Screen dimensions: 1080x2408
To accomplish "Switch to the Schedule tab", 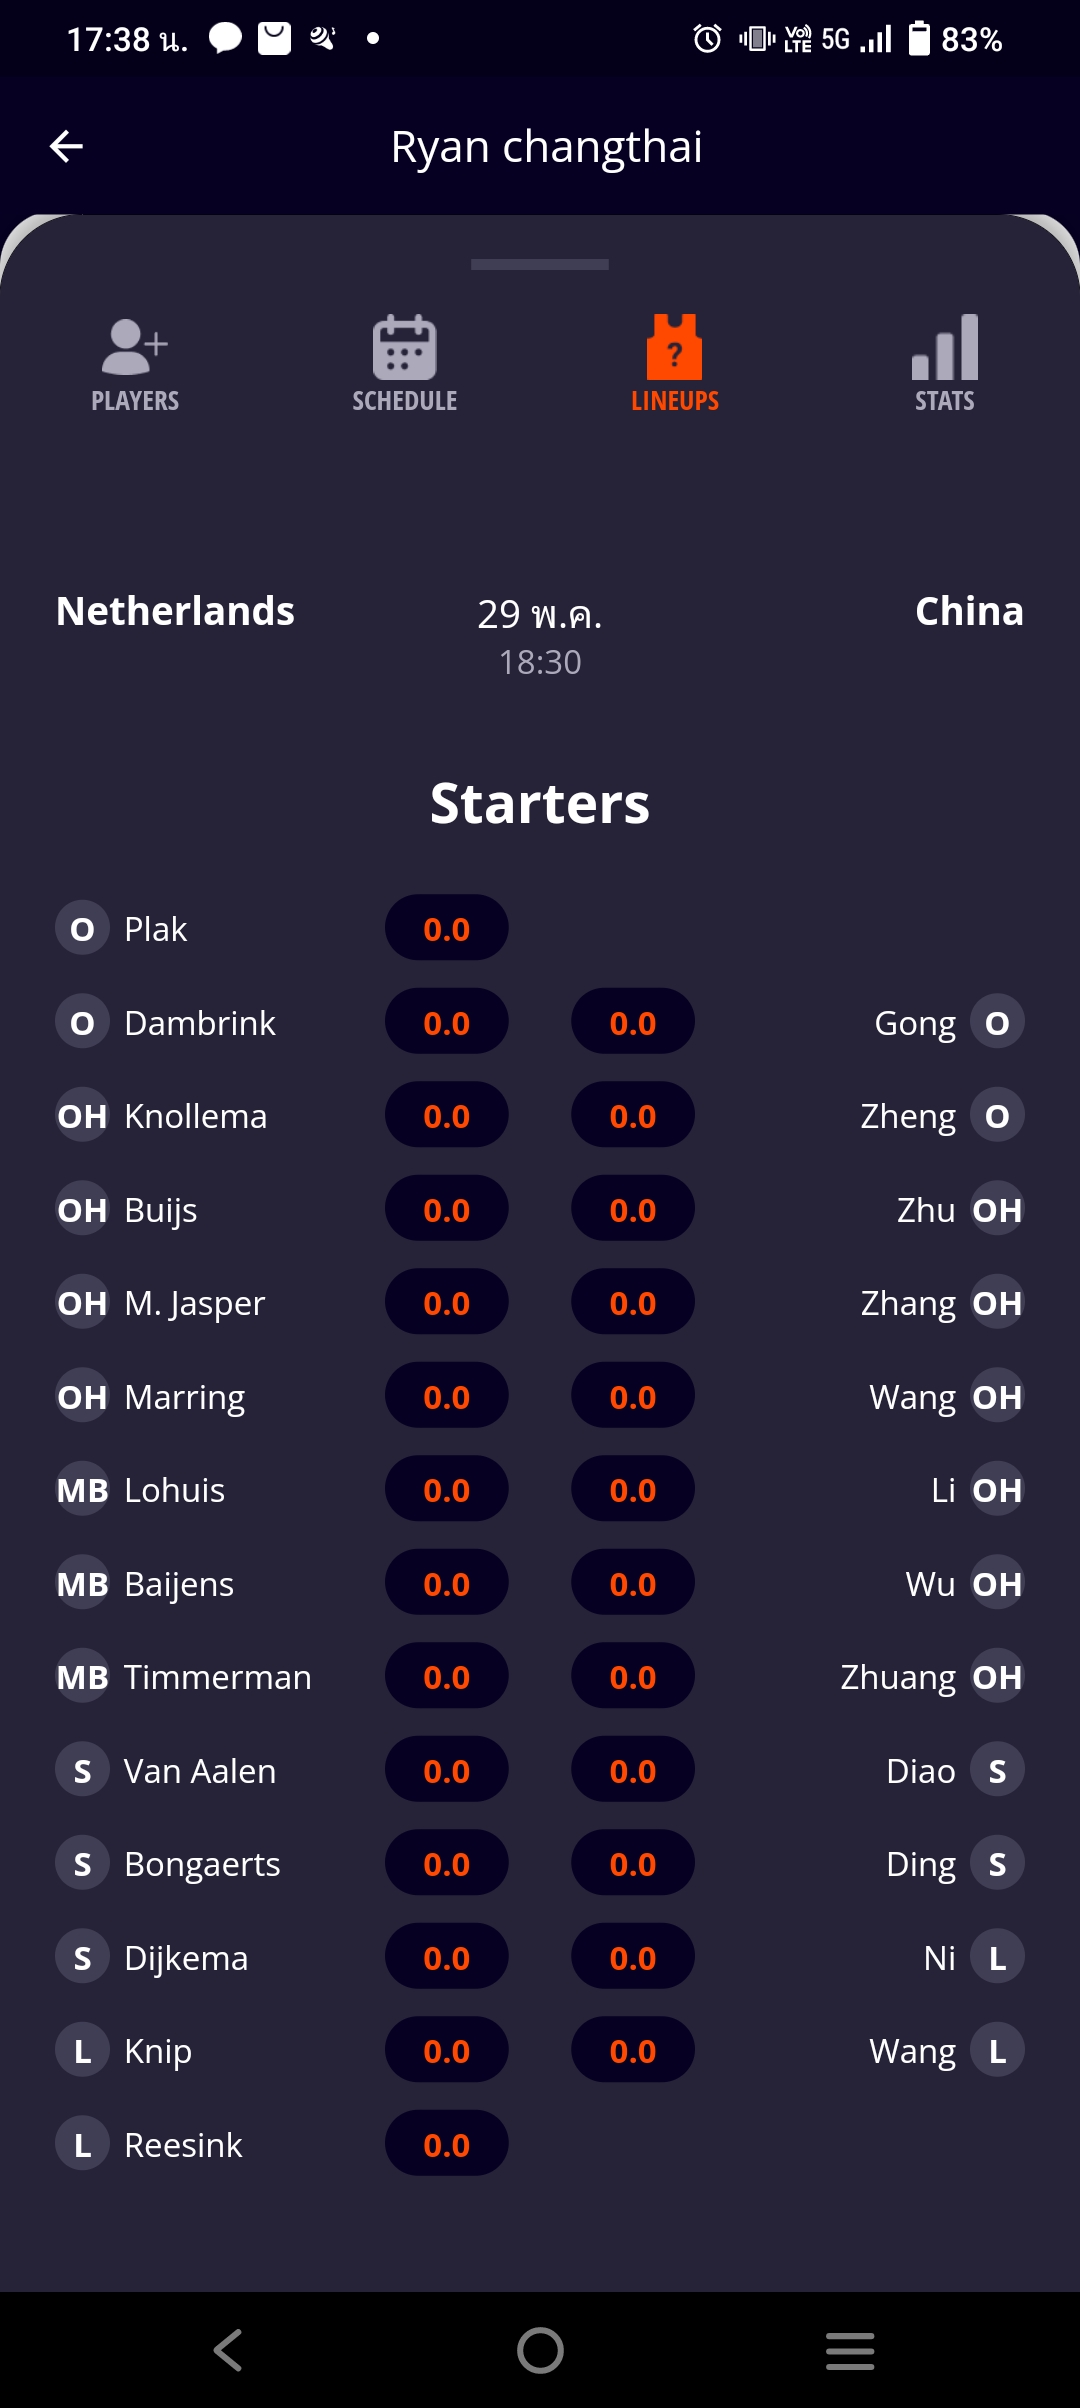I will click(x=404, y=364).
